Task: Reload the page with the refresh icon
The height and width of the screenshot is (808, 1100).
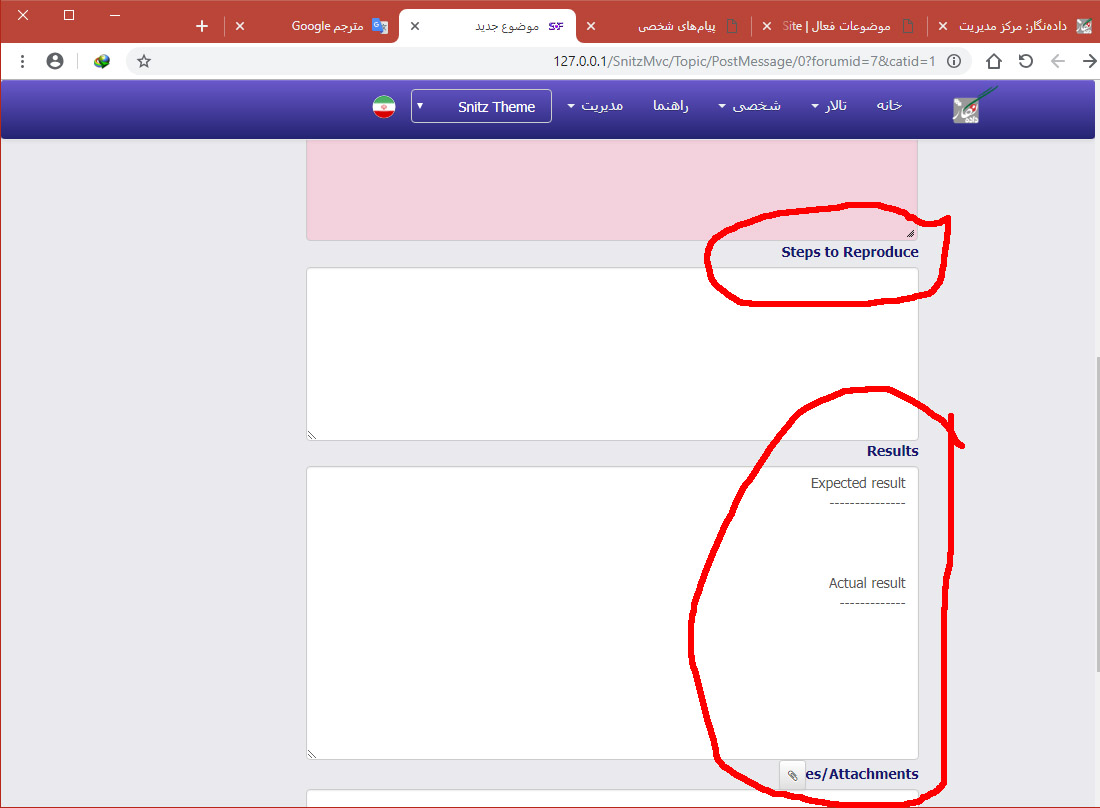Action: pyautogui.click(x=1025, y=61)
